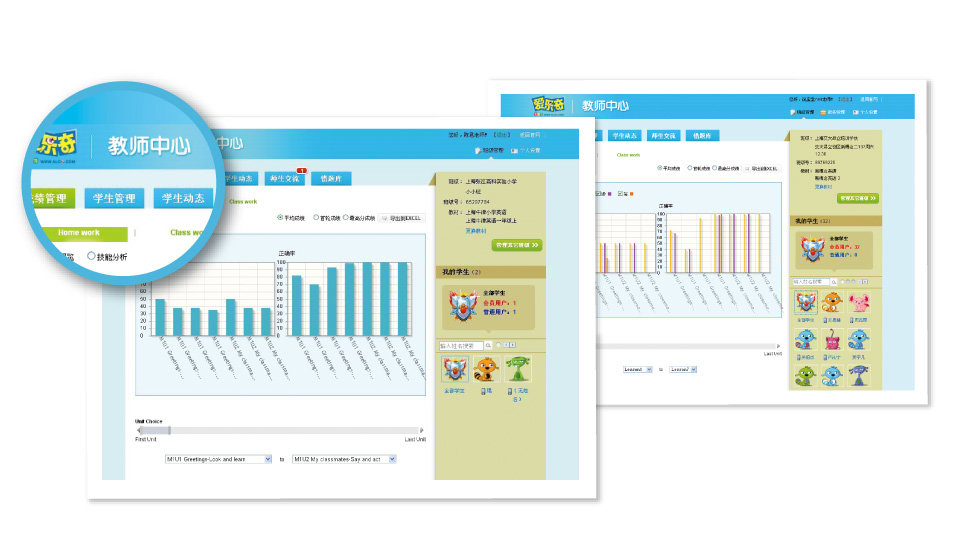Select the 技能分析 radio button in magnified circle
Image resolution: width=960 pixels, height=560 pixels.
click(93, 257)
